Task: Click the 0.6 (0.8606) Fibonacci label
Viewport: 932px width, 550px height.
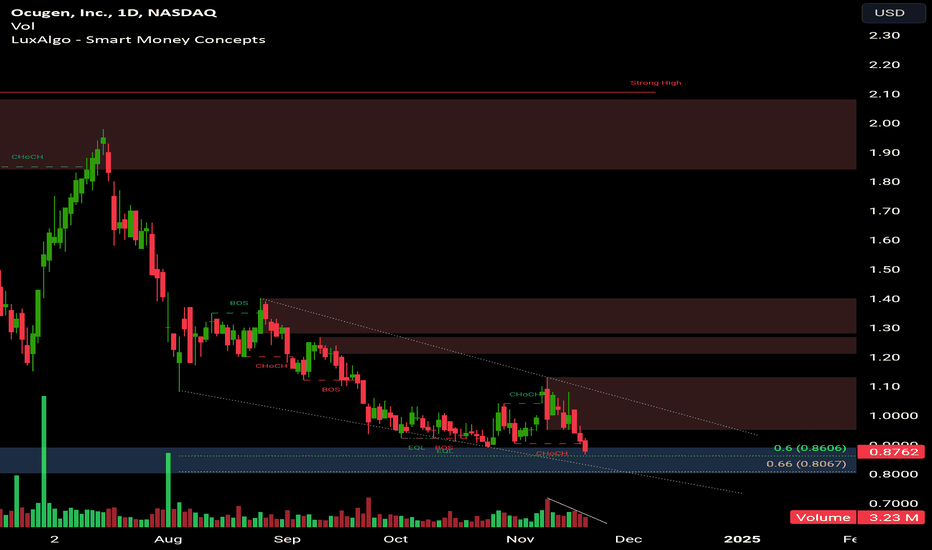Action: [x=810, y=448]
